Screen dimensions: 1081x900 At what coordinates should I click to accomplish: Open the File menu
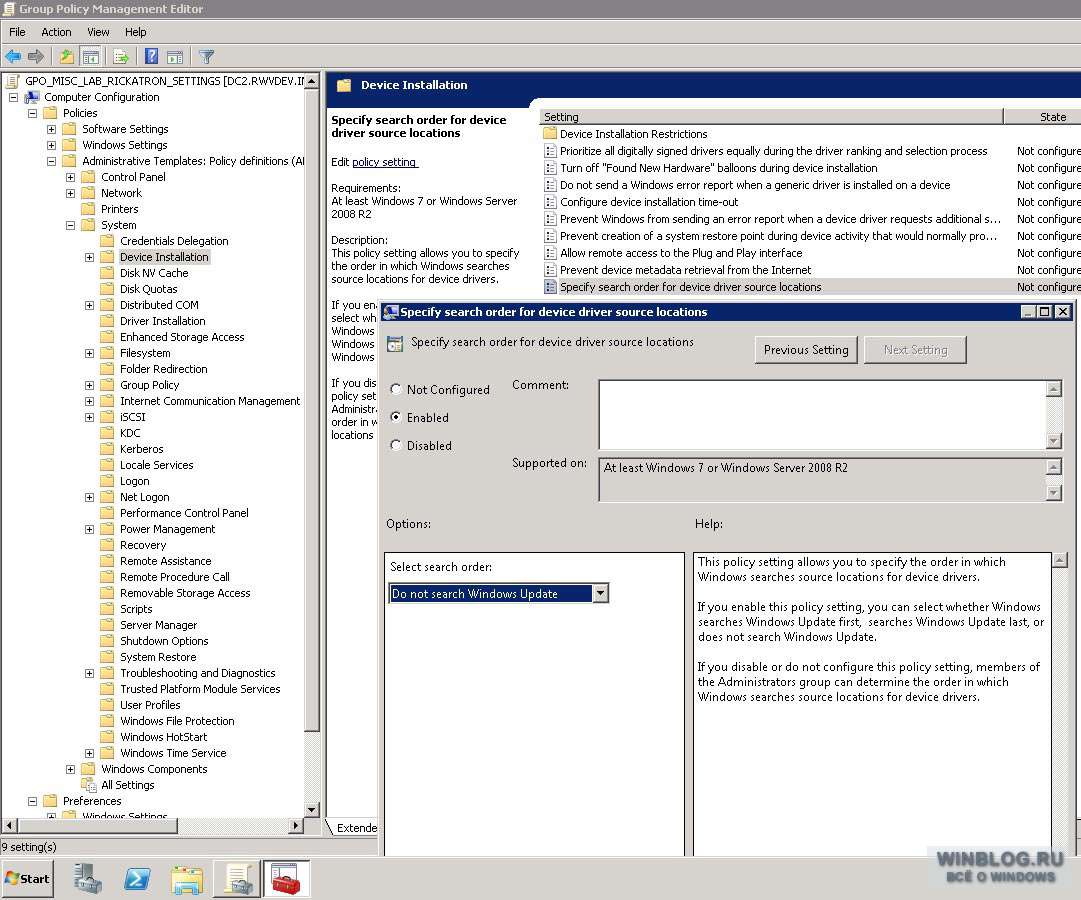[17, 32]
